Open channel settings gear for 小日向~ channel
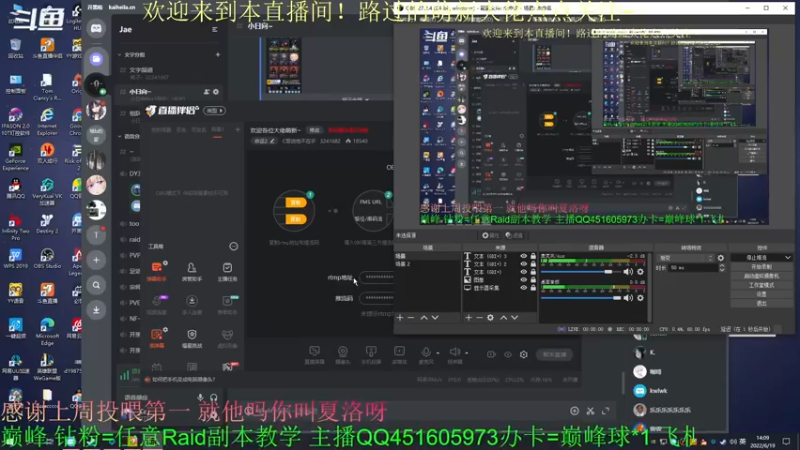Screen dimensions: 800x450 point(216,92)
